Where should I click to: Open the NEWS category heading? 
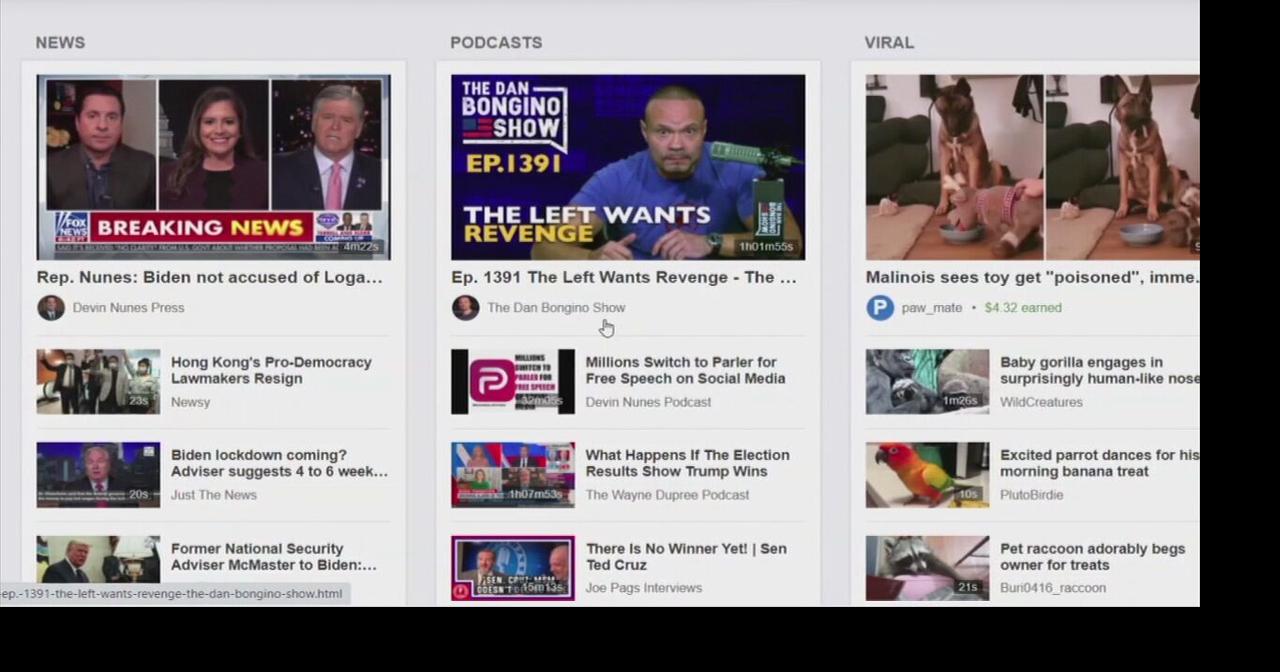tap(60, 43)
